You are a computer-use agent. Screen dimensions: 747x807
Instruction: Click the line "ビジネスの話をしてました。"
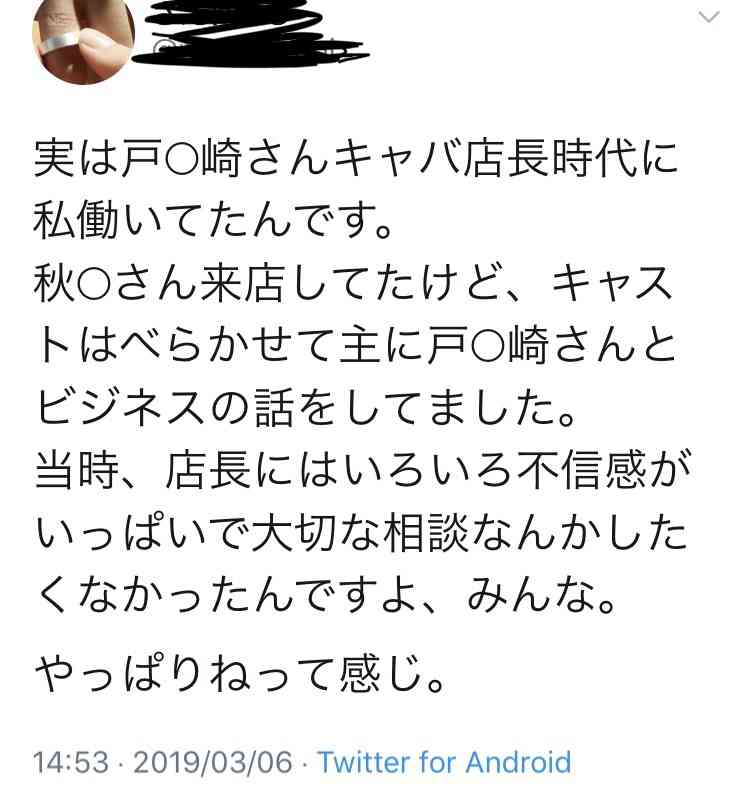click(x=306, y=407)
